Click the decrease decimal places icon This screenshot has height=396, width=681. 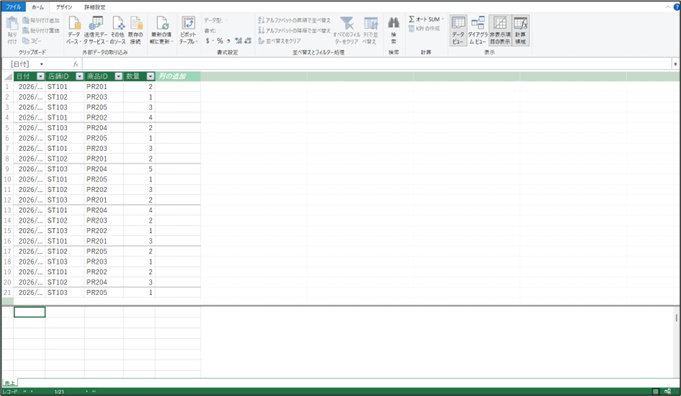(x=248, y=41)
